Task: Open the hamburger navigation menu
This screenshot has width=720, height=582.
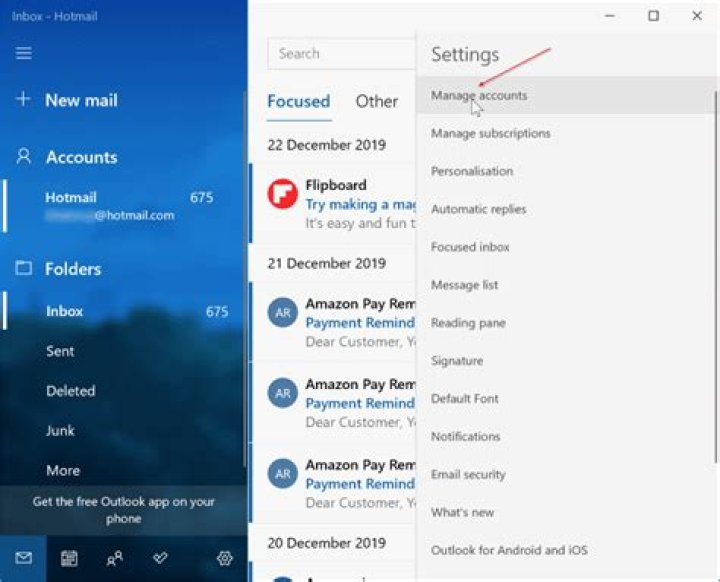Action: coord(23,54)
